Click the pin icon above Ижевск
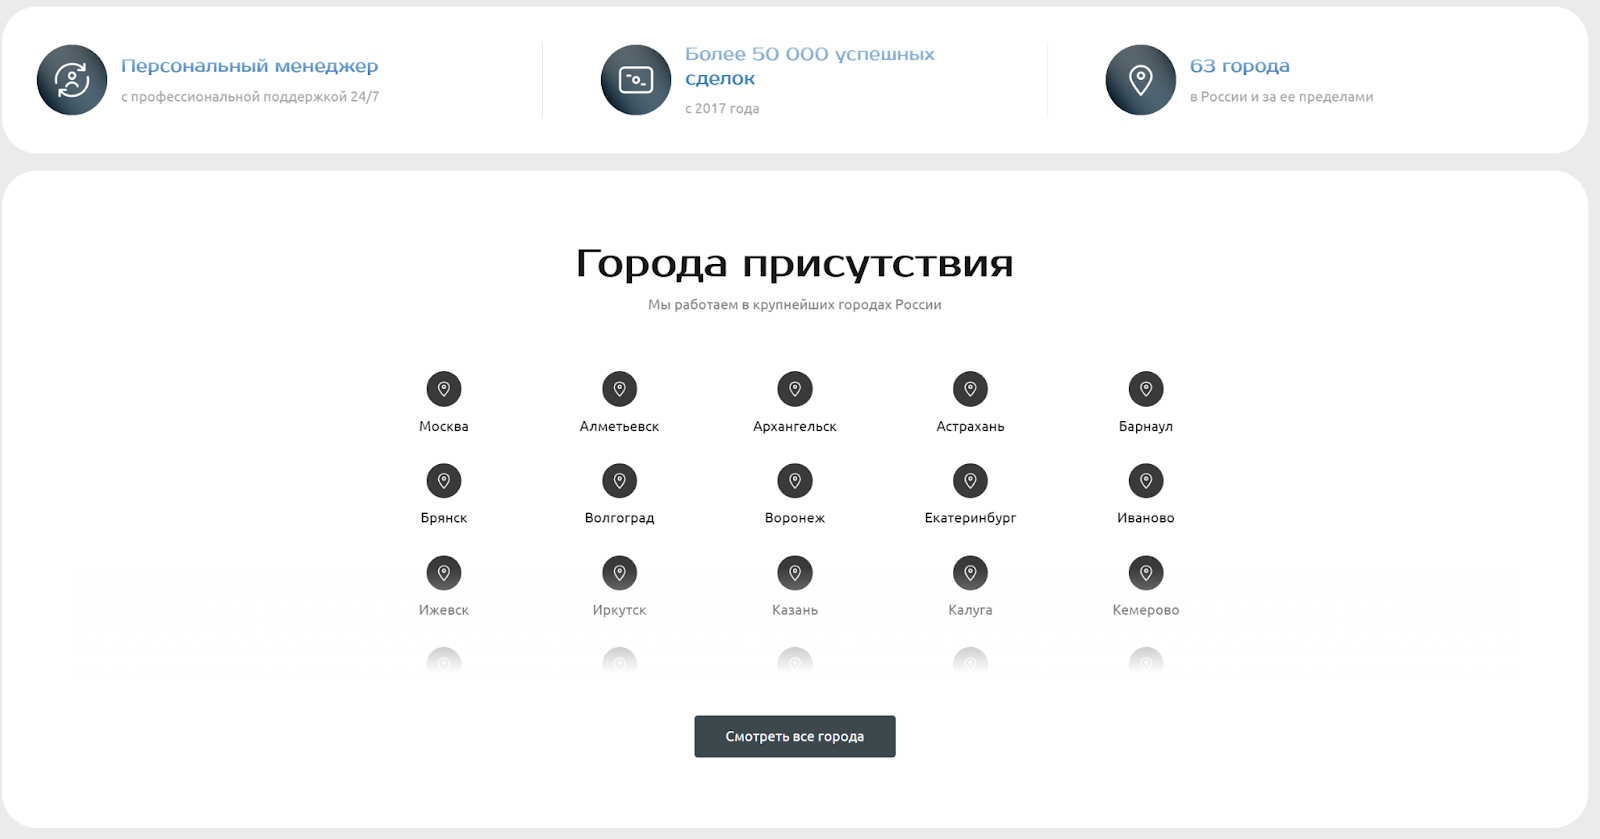The height and width of the screenshot is (839, 1600). point(444,573)
